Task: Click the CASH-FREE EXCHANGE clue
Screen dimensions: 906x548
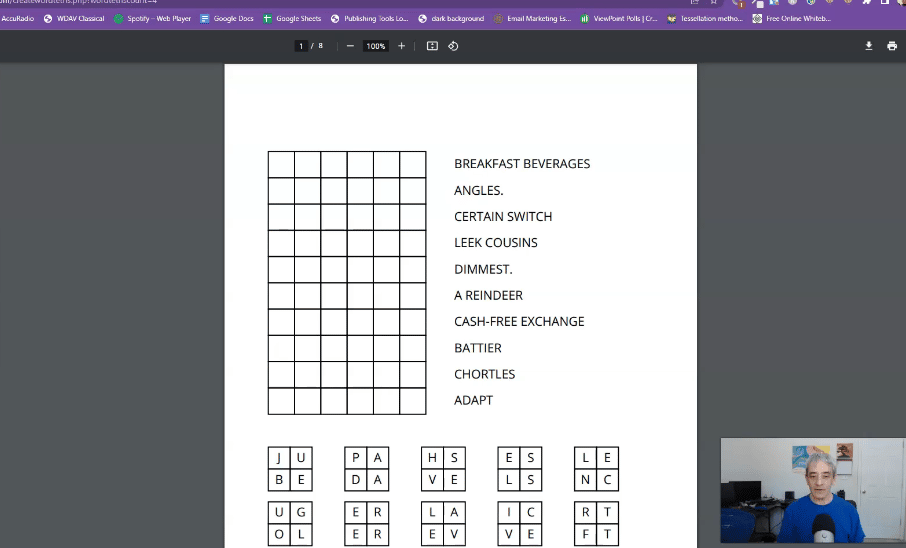Action: pos(519,321)
